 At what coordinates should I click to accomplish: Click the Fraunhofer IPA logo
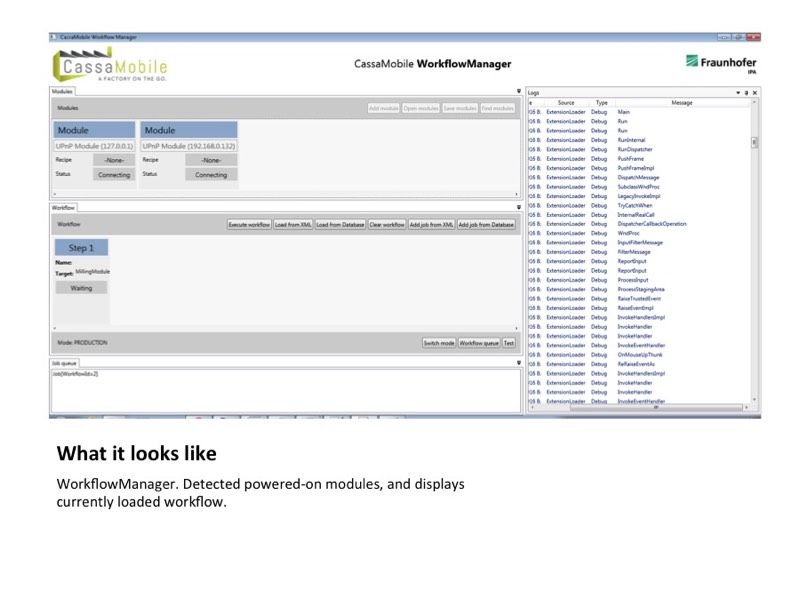click(721, 64)
